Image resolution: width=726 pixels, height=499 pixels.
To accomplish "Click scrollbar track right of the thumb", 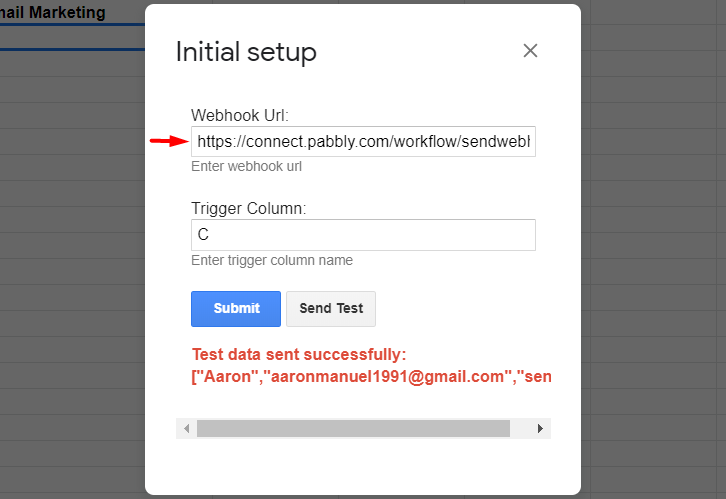I will tap(519, 429).
